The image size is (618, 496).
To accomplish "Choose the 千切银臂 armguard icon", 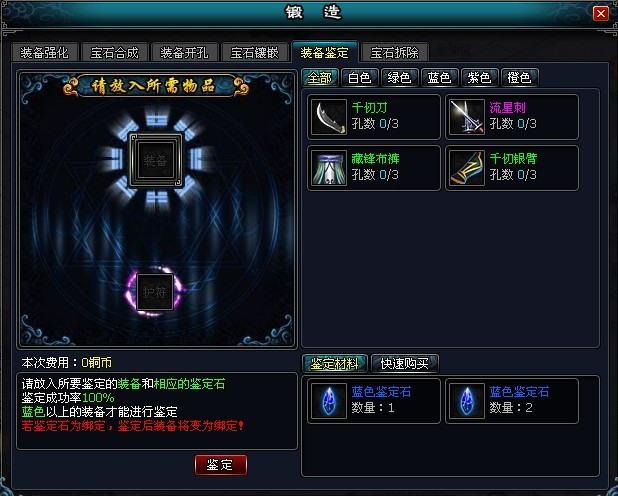I will click(x=467, y=168).
